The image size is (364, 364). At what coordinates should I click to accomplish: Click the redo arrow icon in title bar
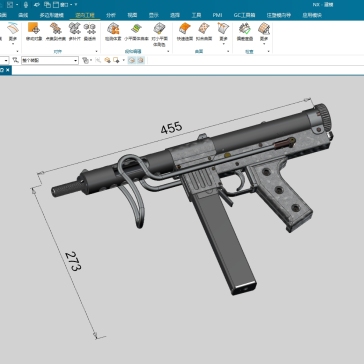pyautogui.click(x=37, y=5)
